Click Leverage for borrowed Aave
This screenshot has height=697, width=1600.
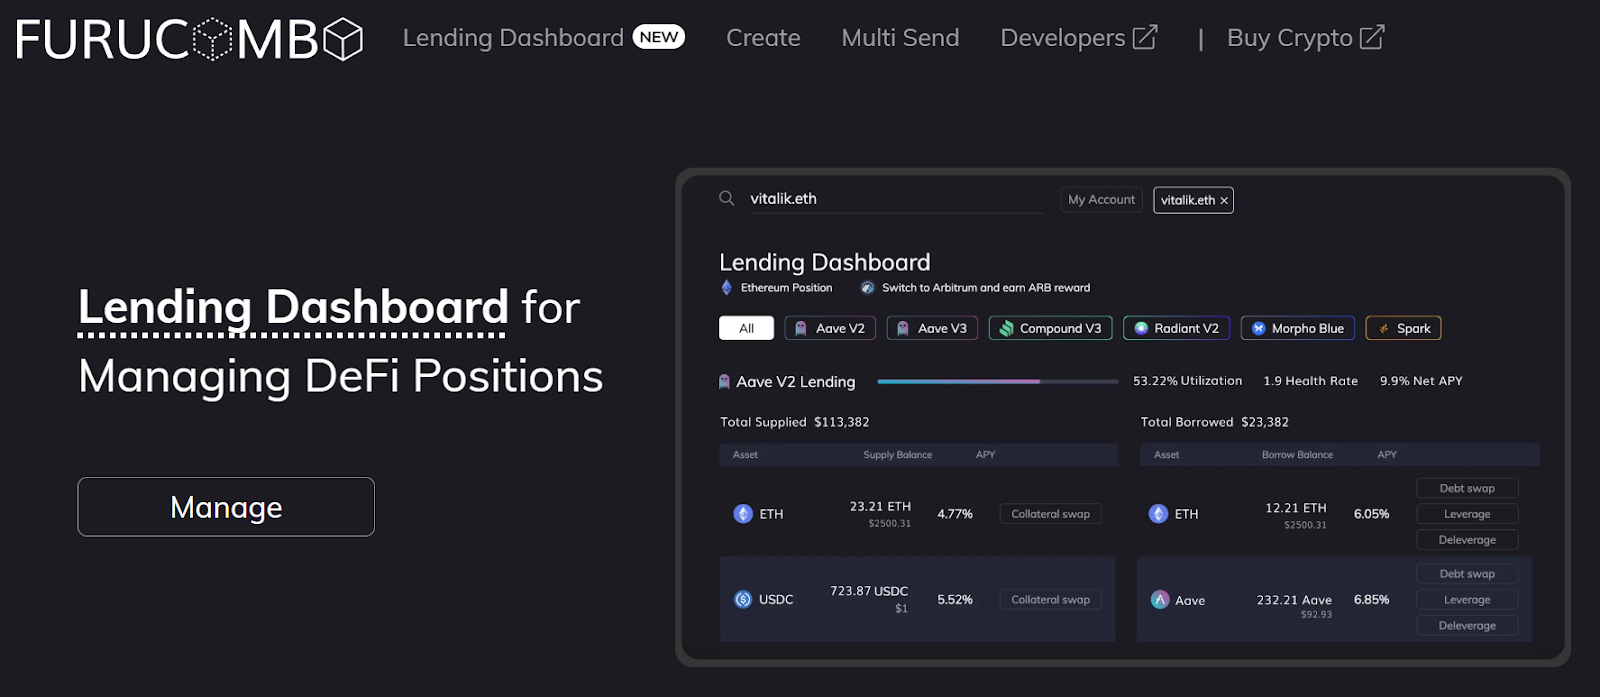click(x=1467, y=600)
